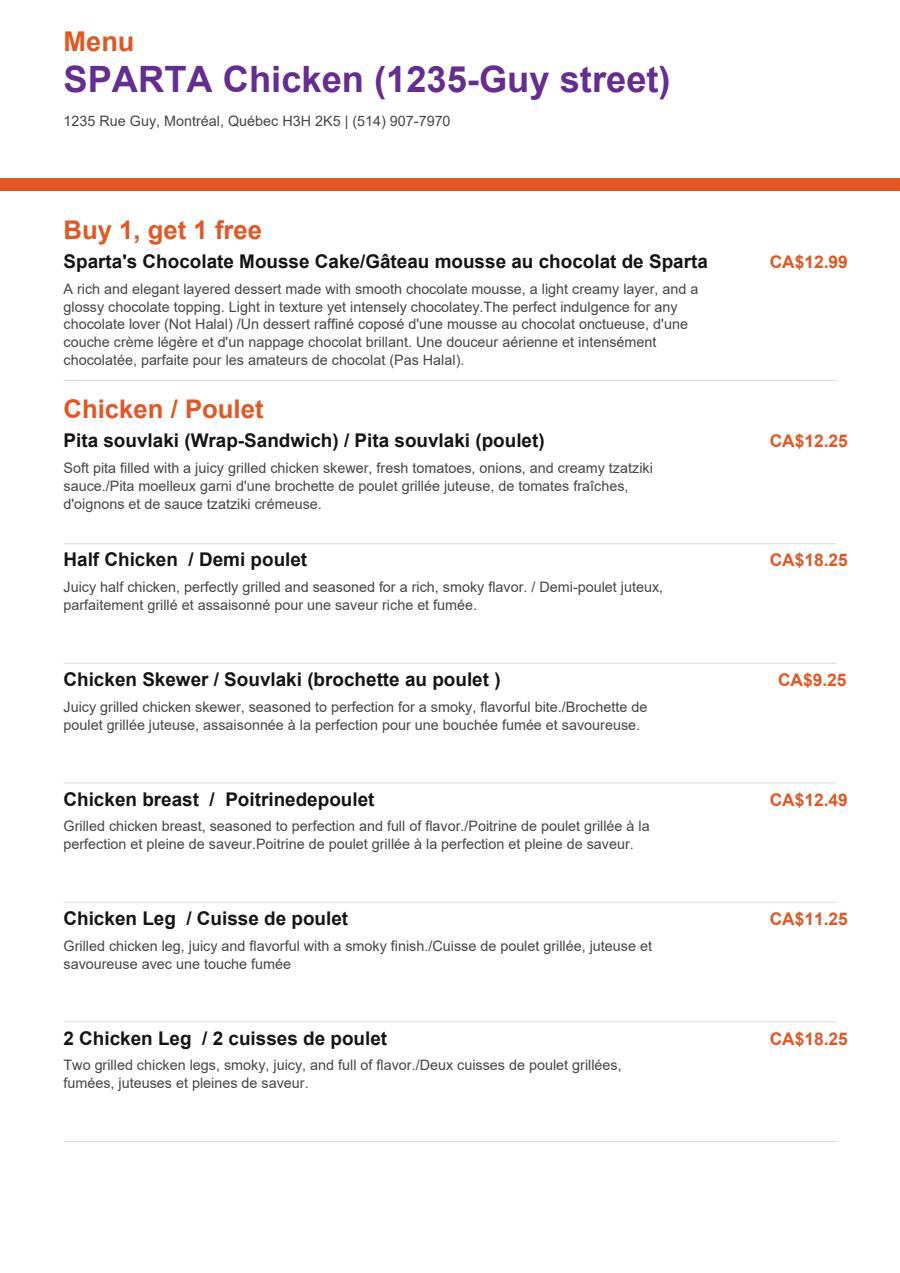This screenshot has width=900, height=1273.
Task: Click the Menu heading label
Action: (99, 42)
